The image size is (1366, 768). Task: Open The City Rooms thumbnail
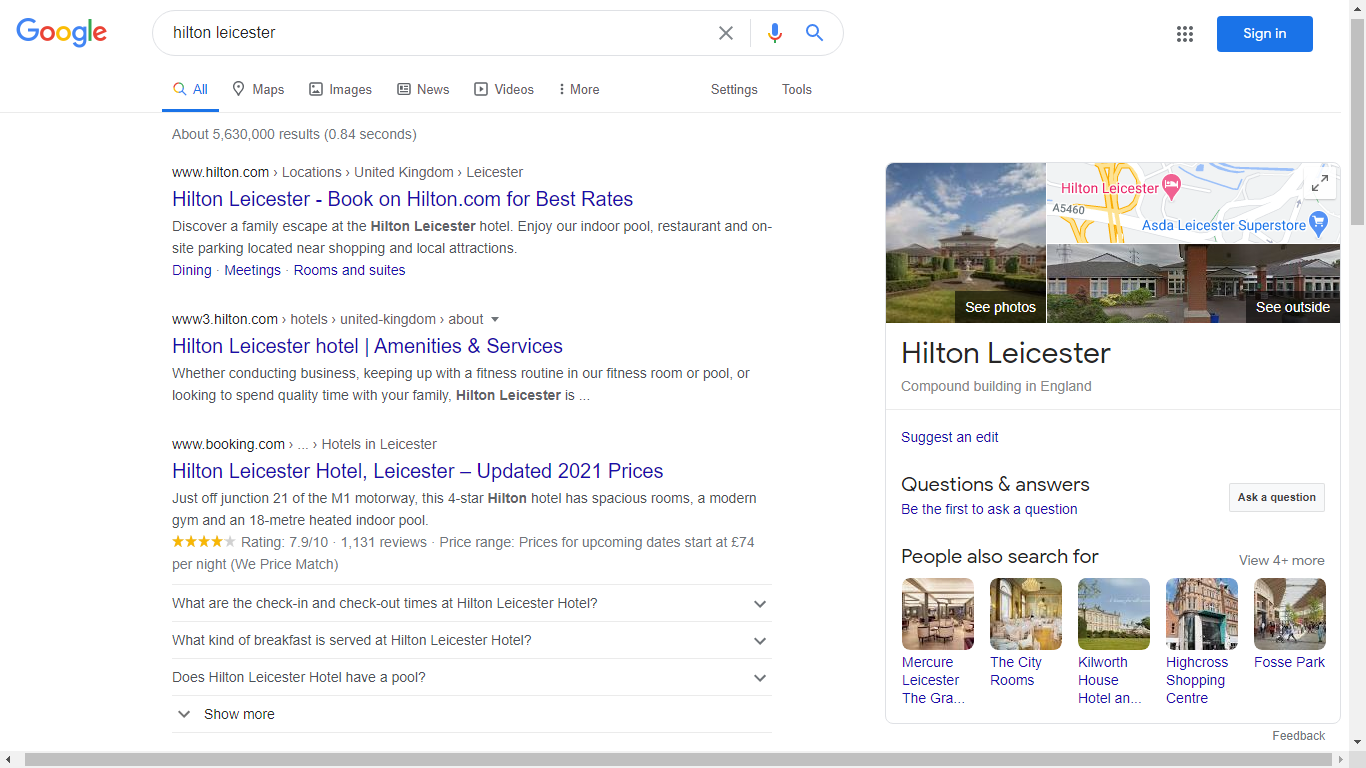coord(1025,614)
